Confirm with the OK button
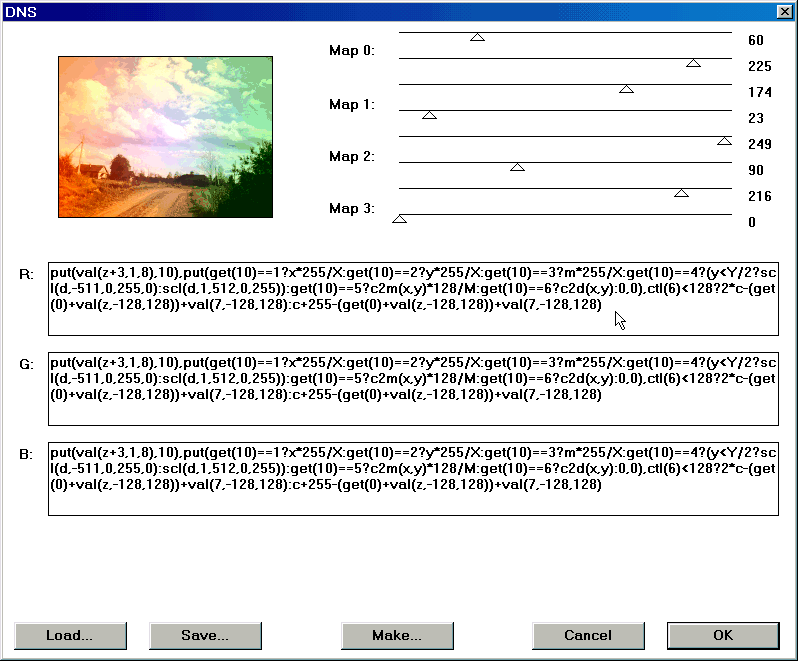The width and height of the screenshot is (798, 661). 722,635
